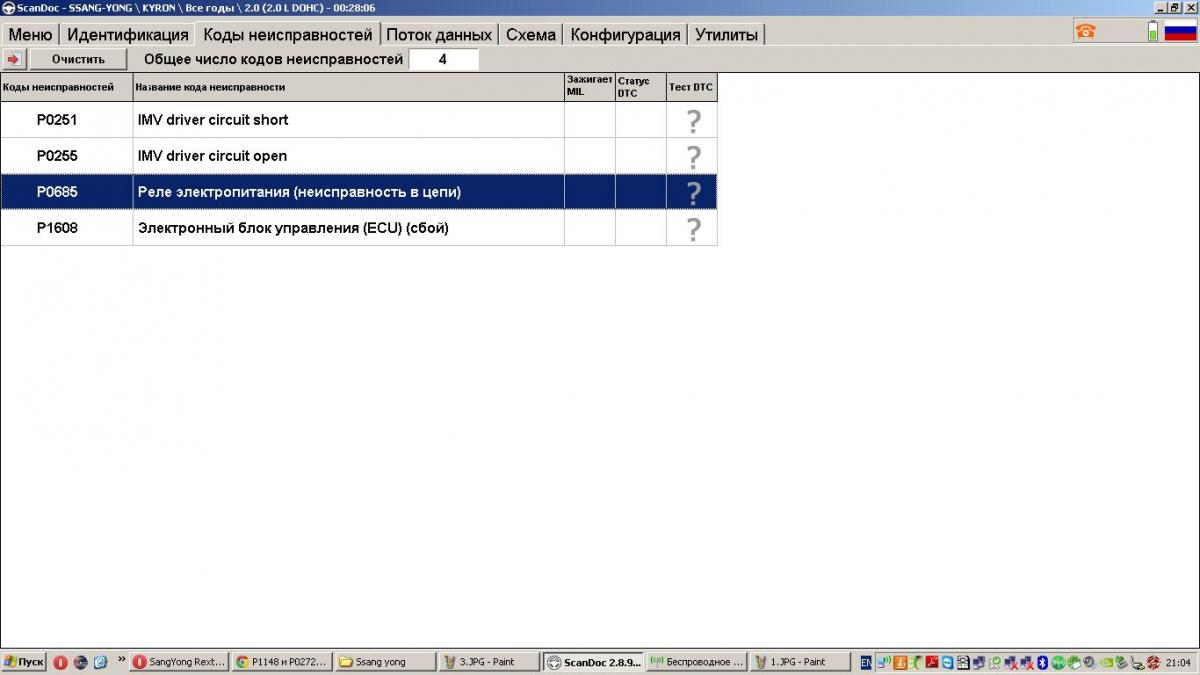Click 'IMV driver circuit short' description
The image size is (1200, 675).
coord(213,120)
